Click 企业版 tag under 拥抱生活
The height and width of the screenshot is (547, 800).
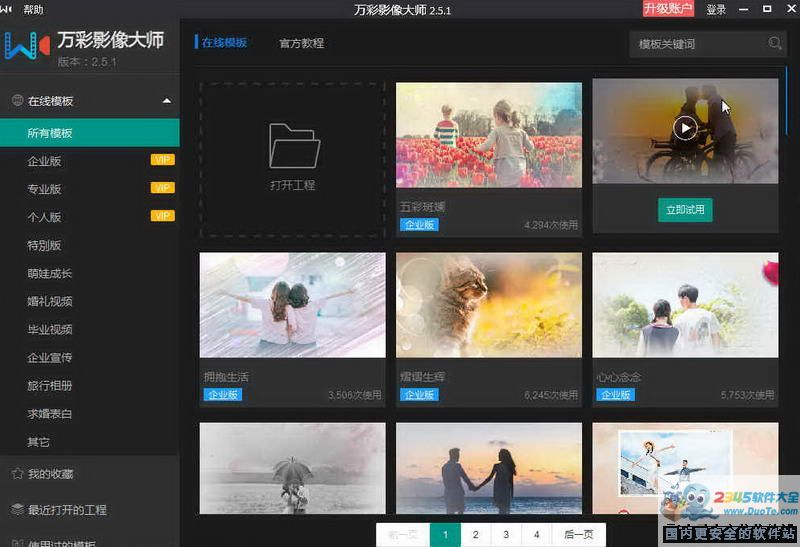tap(222, 394)
